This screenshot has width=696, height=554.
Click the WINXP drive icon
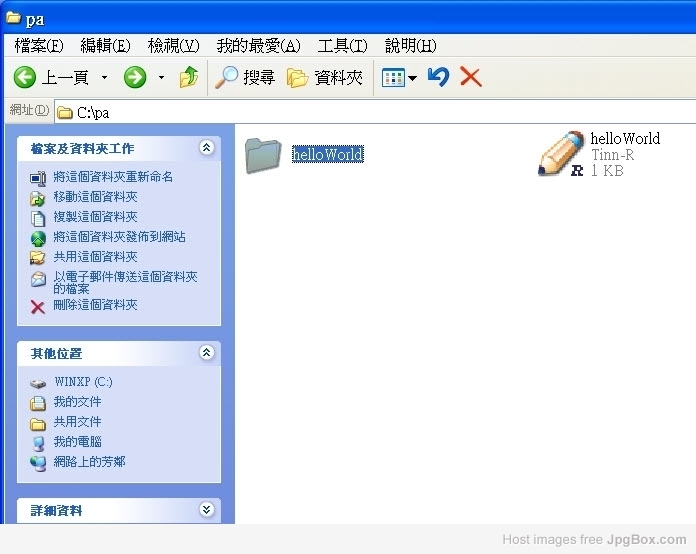[38, 383]
